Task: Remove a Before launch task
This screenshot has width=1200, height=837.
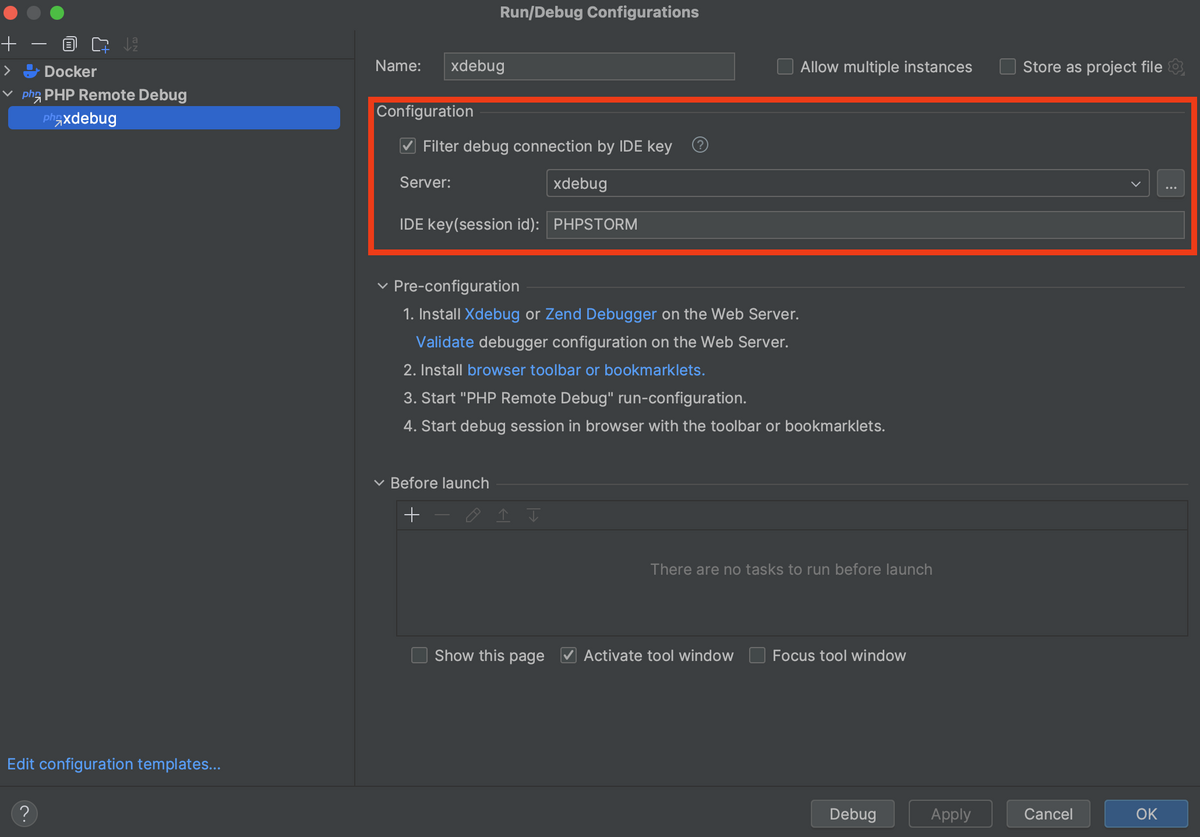Action: 442,515
